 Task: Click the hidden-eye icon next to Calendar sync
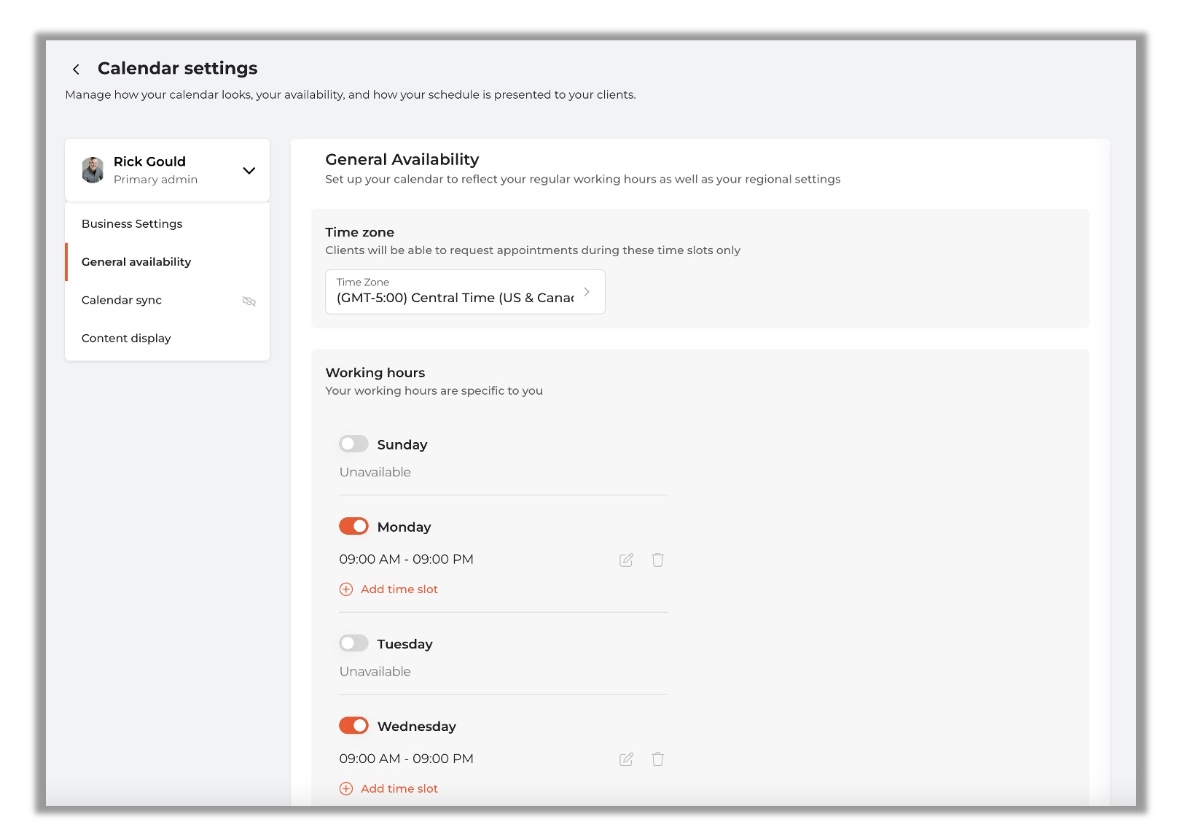pos(249,301)
